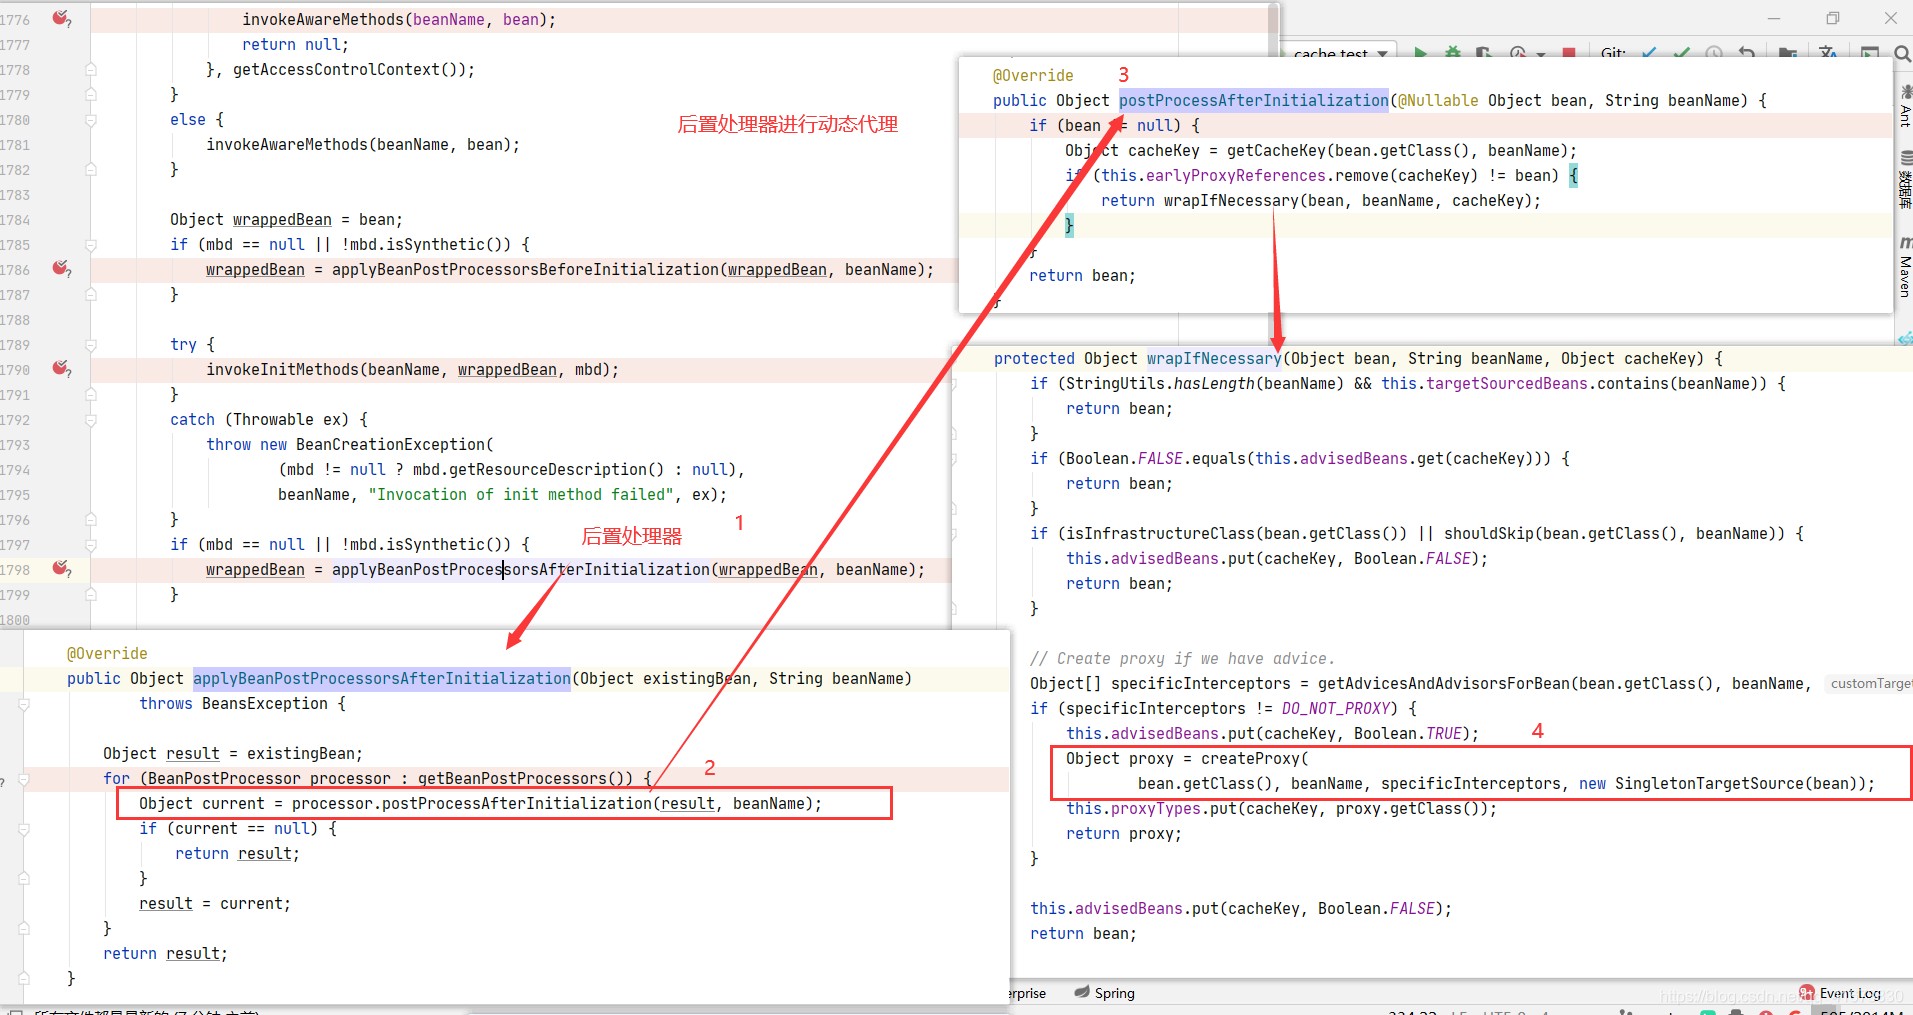Expand the profiler dropdown arrow

coord(1541,53)
